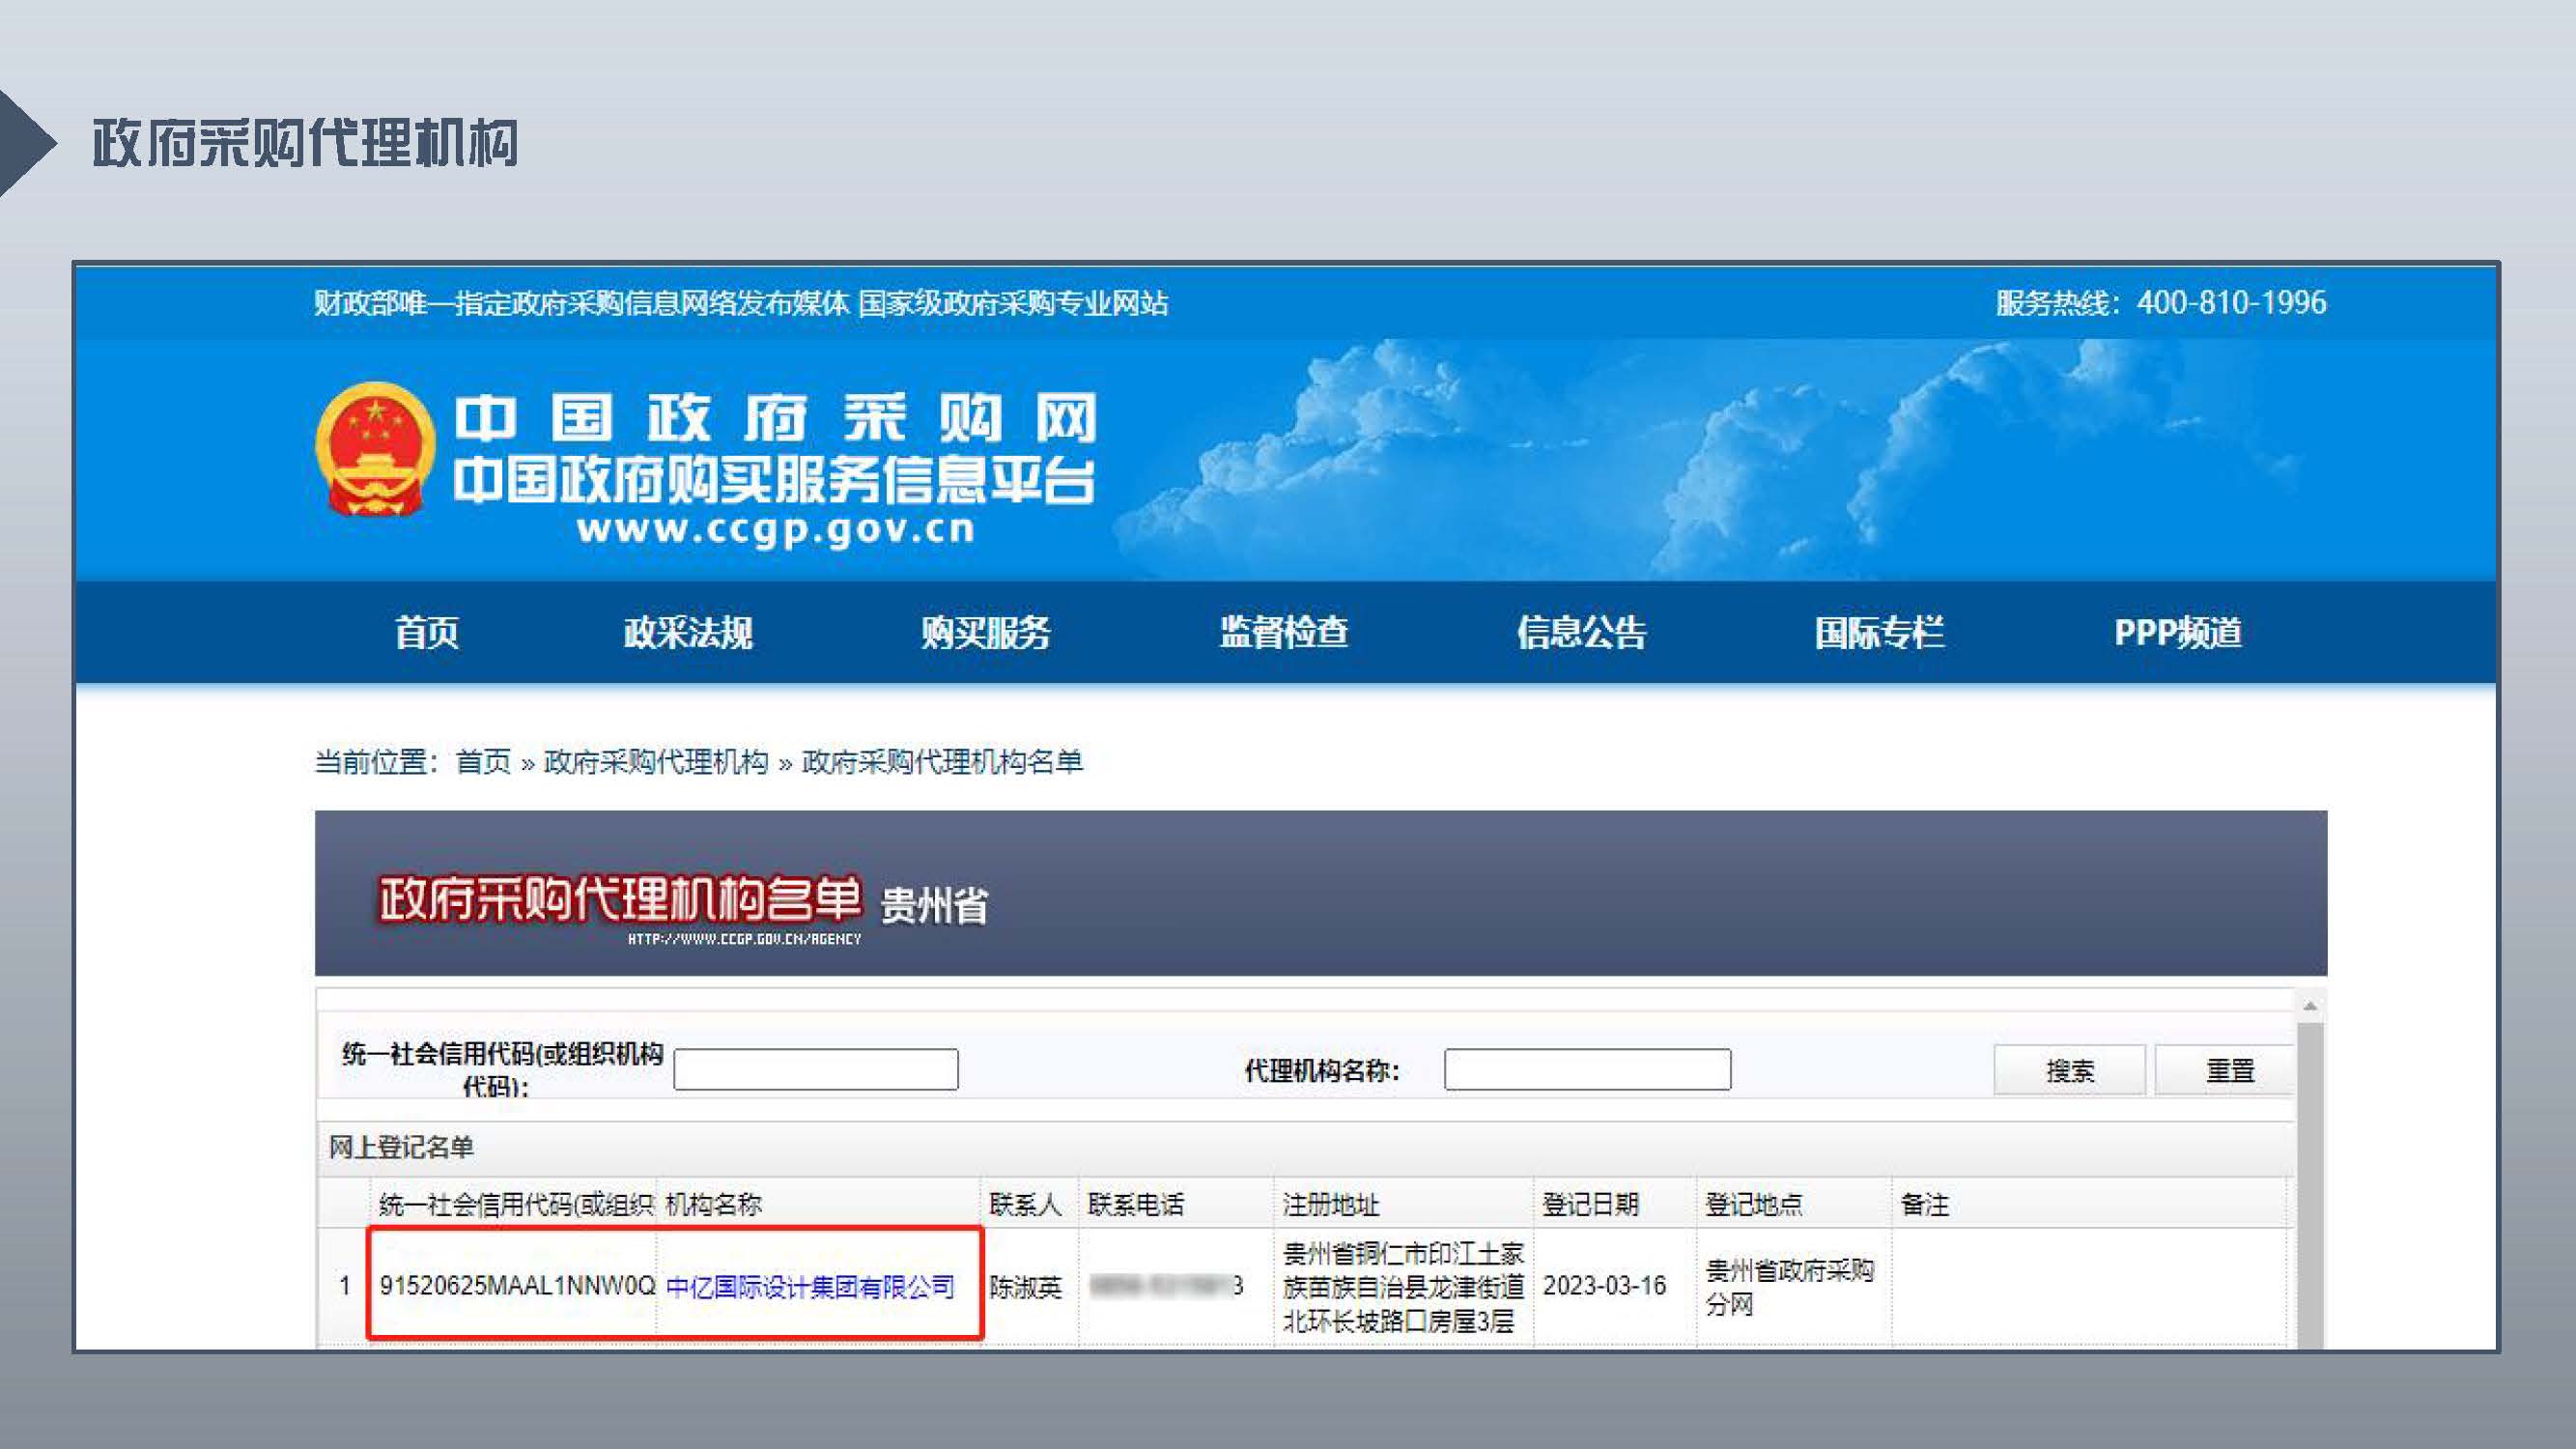Follow the 政府采购代理机构 breadcrumb link
This screenshot has width=2576, height=1449.
(x=656, y=762)
